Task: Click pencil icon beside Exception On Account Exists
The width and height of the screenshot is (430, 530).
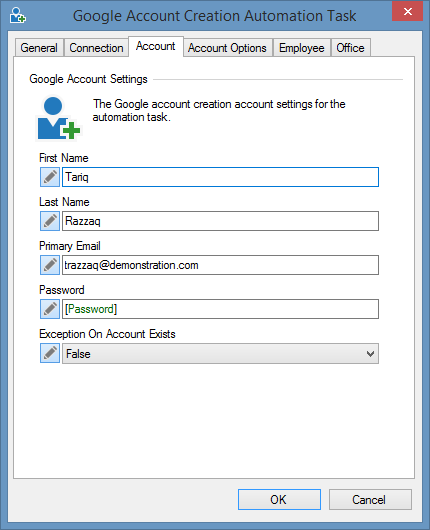Action: 50,353
